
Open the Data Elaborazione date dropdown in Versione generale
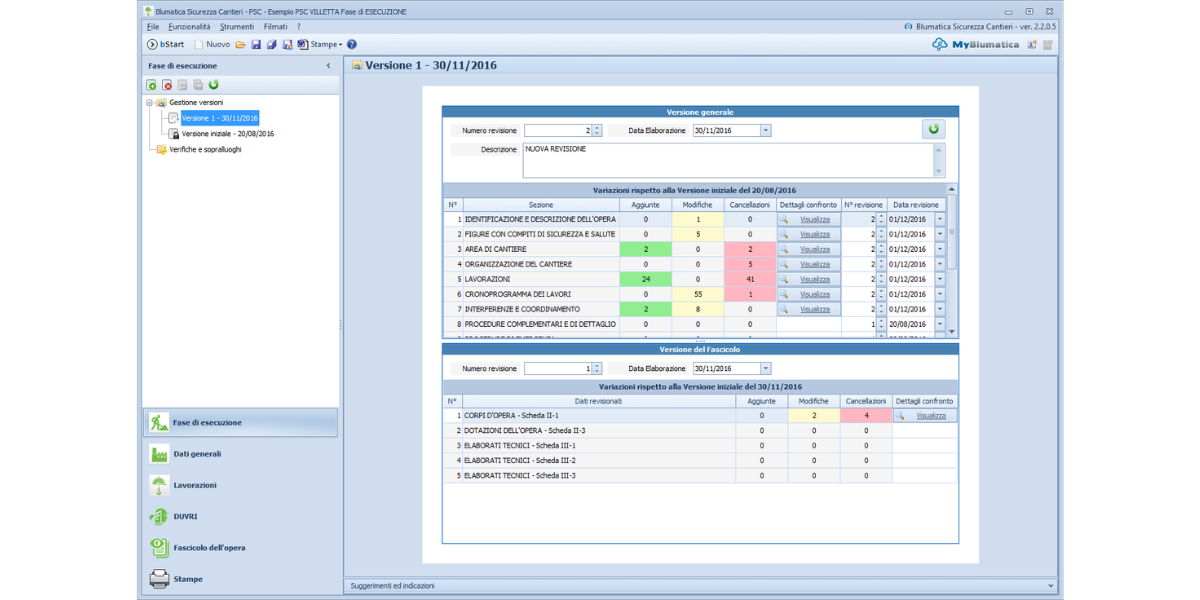[765, 130]
